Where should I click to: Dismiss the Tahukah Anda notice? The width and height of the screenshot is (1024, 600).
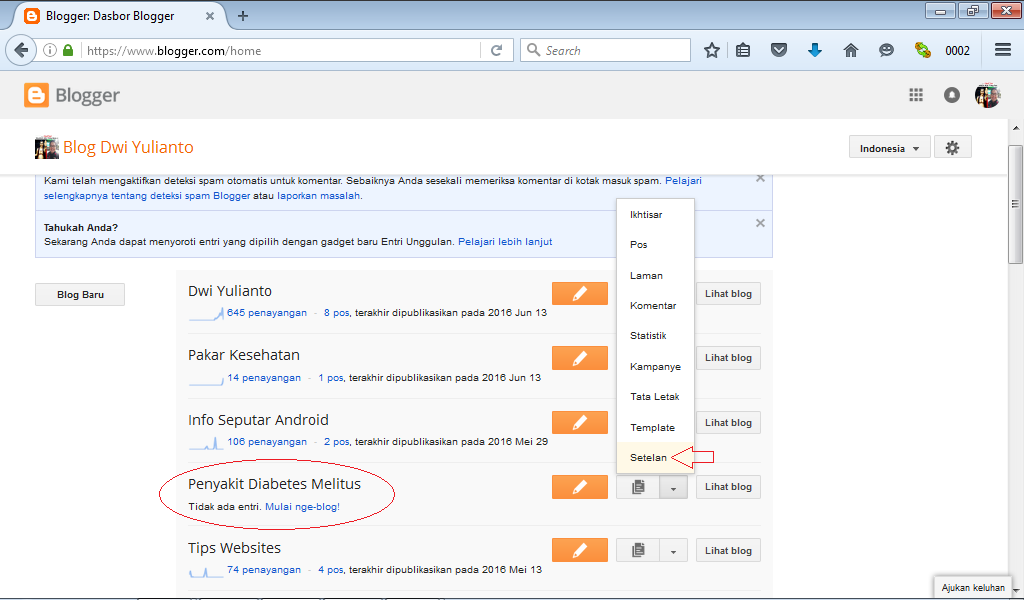click(760, 223)
